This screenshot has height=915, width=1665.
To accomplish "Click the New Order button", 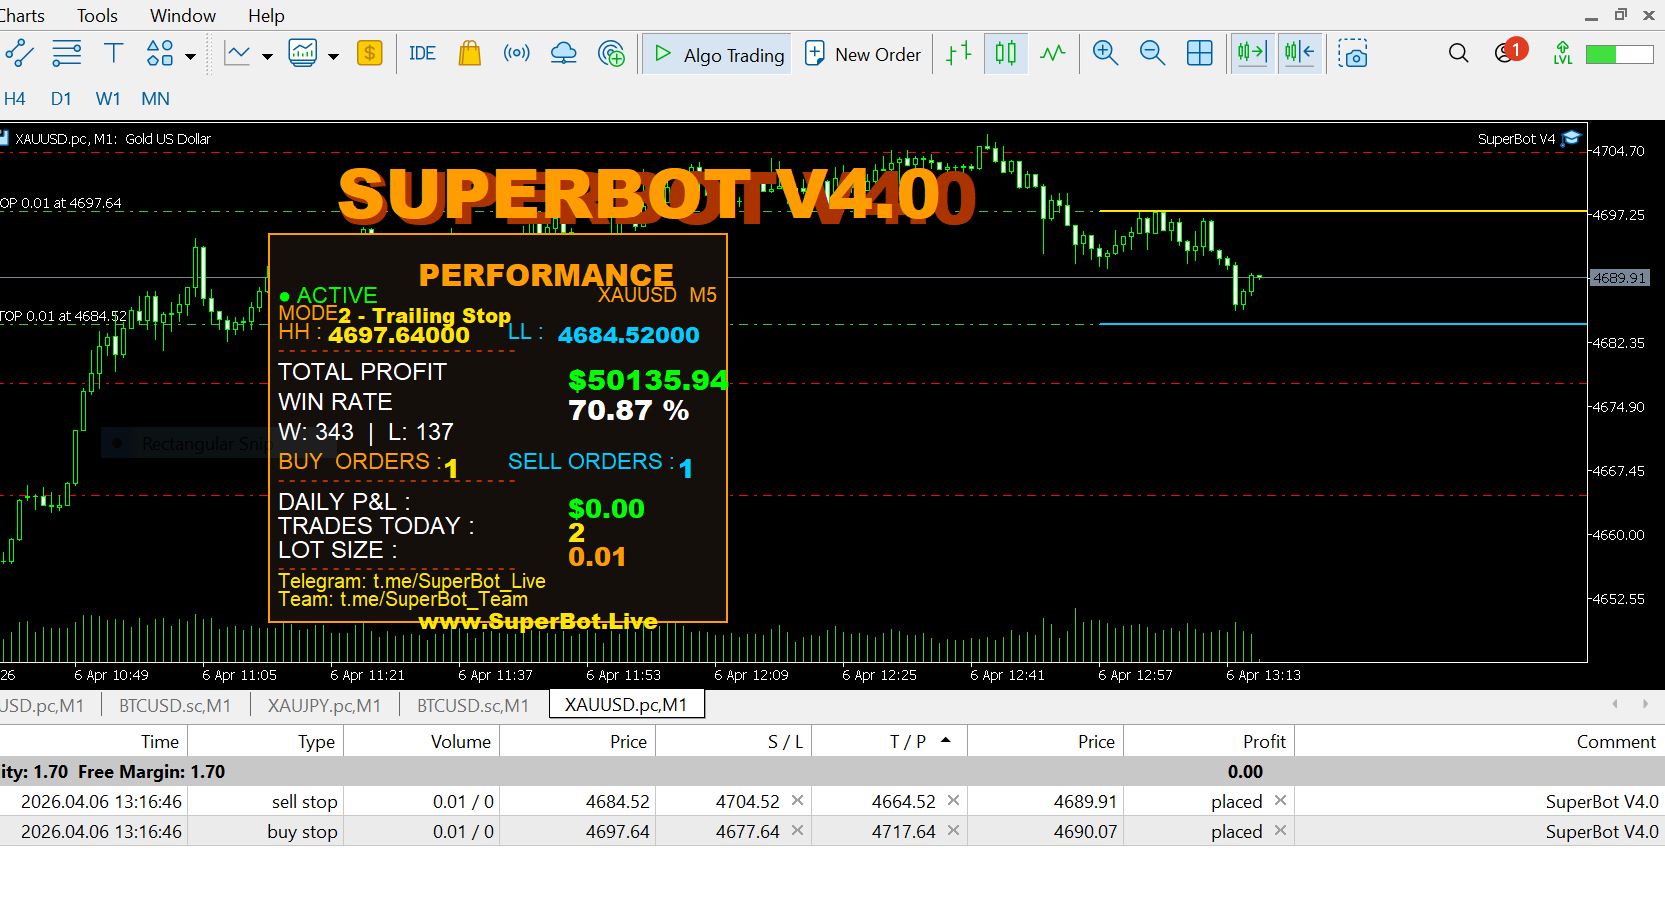I will click(x=863, y=55).
